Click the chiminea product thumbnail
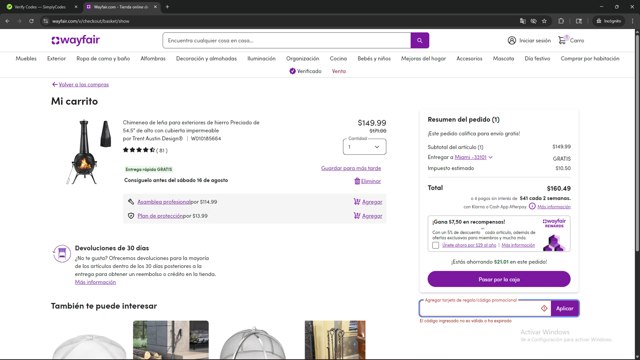This screenshot has width=640, height=360. pos(88,151)
